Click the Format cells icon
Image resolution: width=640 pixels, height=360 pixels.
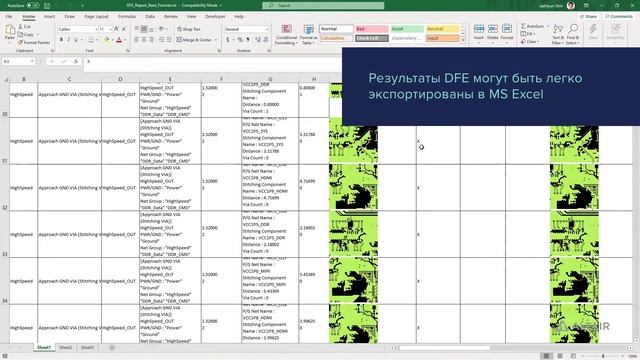[x=507, y=29]
